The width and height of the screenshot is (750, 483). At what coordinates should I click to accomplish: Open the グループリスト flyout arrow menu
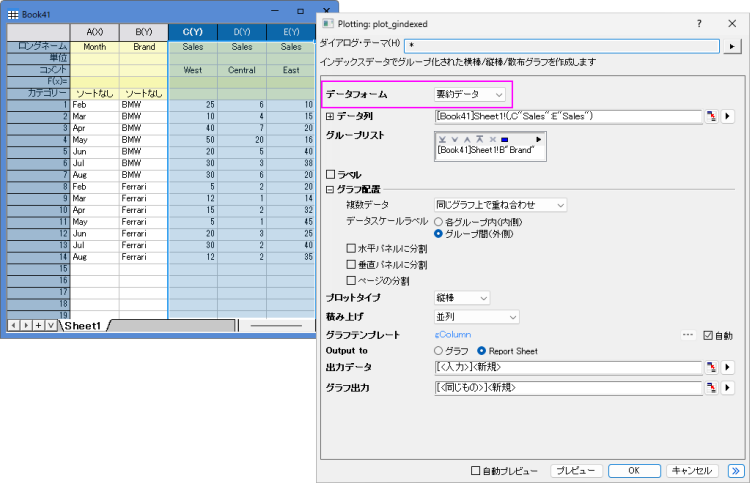[x=539, y=140]
